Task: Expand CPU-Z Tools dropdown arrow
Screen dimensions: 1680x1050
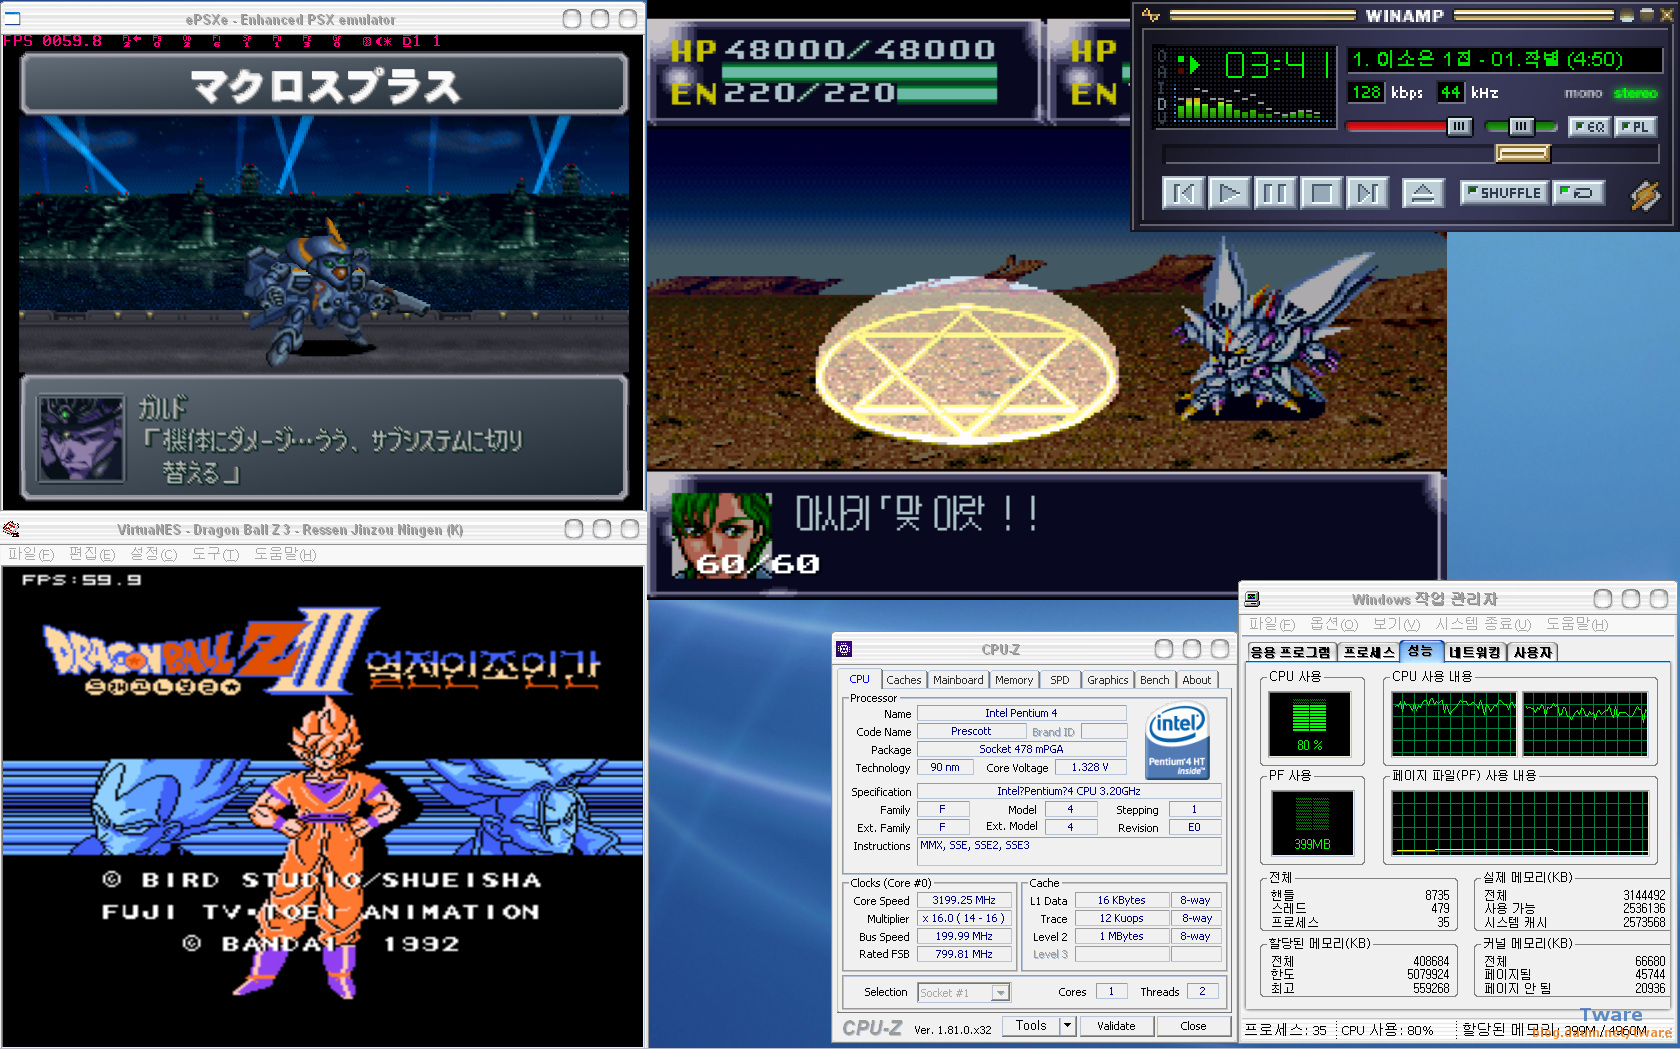Action: point(1067,1026)
